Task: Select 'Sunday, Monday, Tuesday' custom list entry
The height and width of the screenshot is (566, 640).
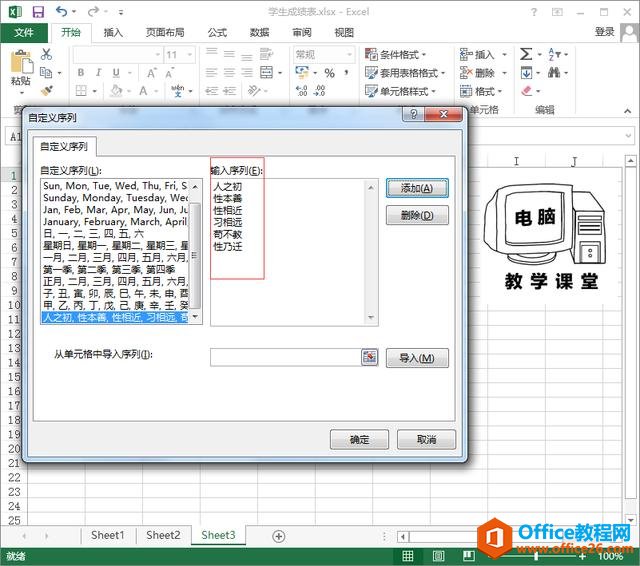Action: [x=115, y=198]
